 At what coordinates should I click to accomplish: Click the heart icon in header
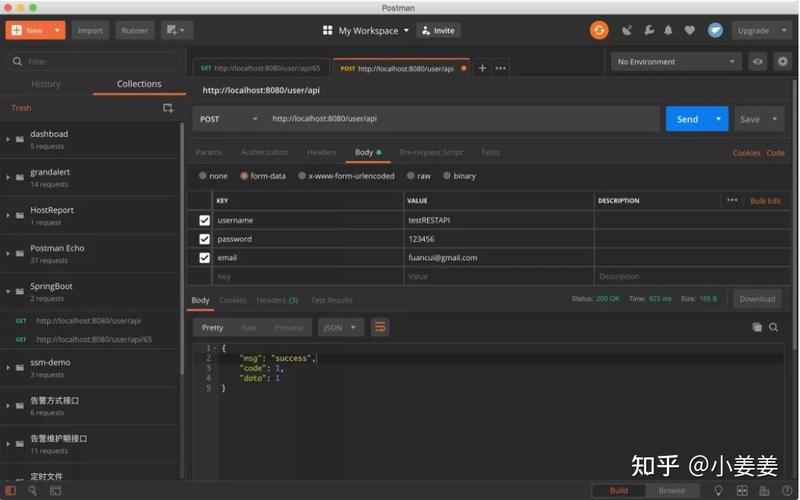689,31
